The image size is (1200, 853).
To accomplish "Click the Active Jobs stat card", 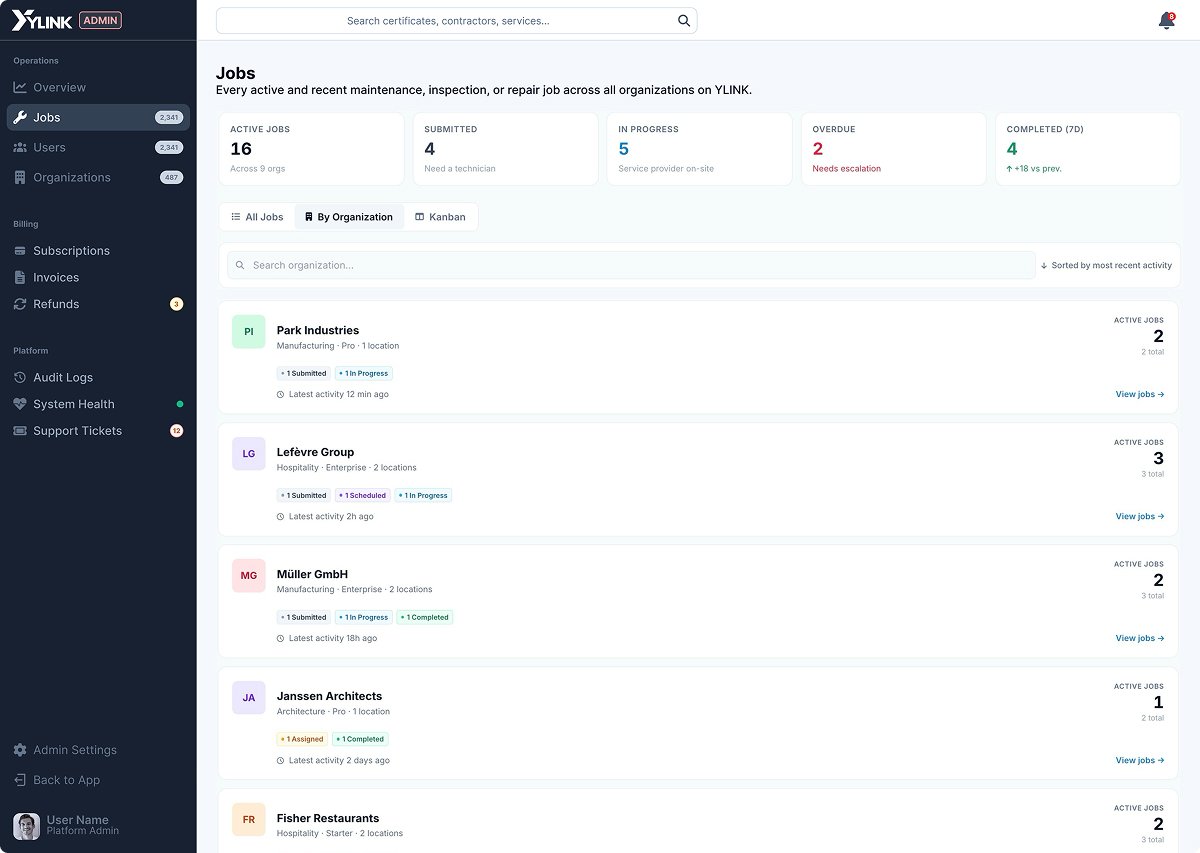I will click(x=311, y=149).
